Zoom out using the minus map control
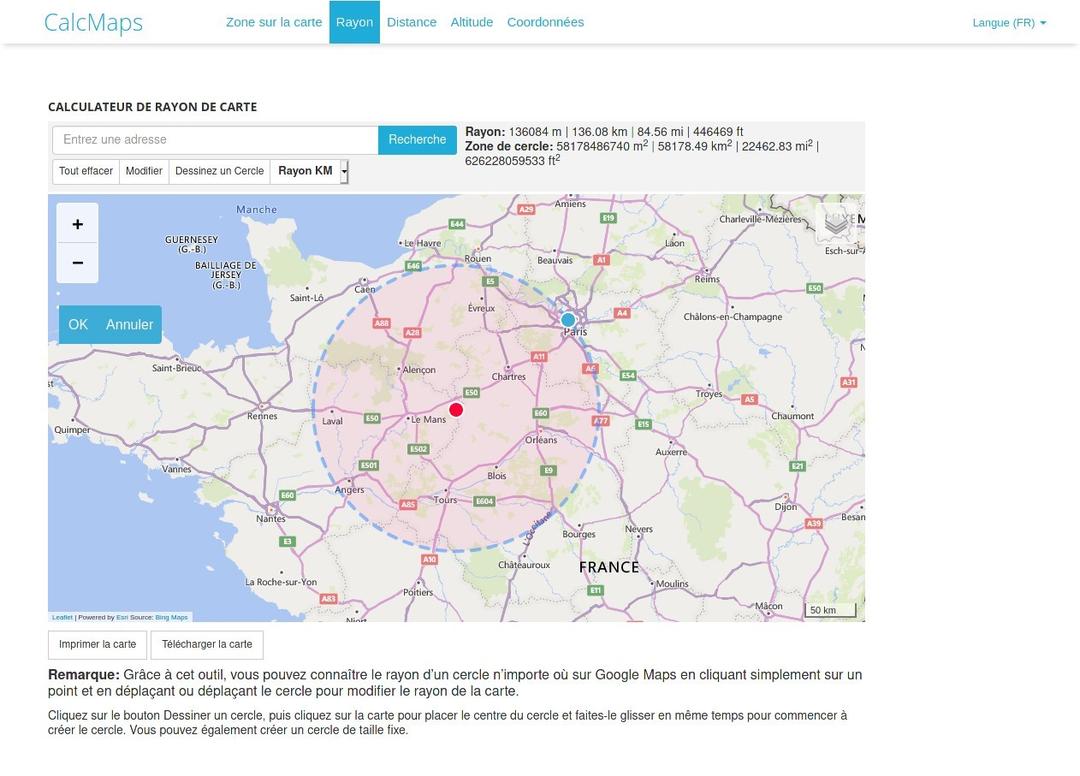 pyautogui.click(x=77, y=263)
